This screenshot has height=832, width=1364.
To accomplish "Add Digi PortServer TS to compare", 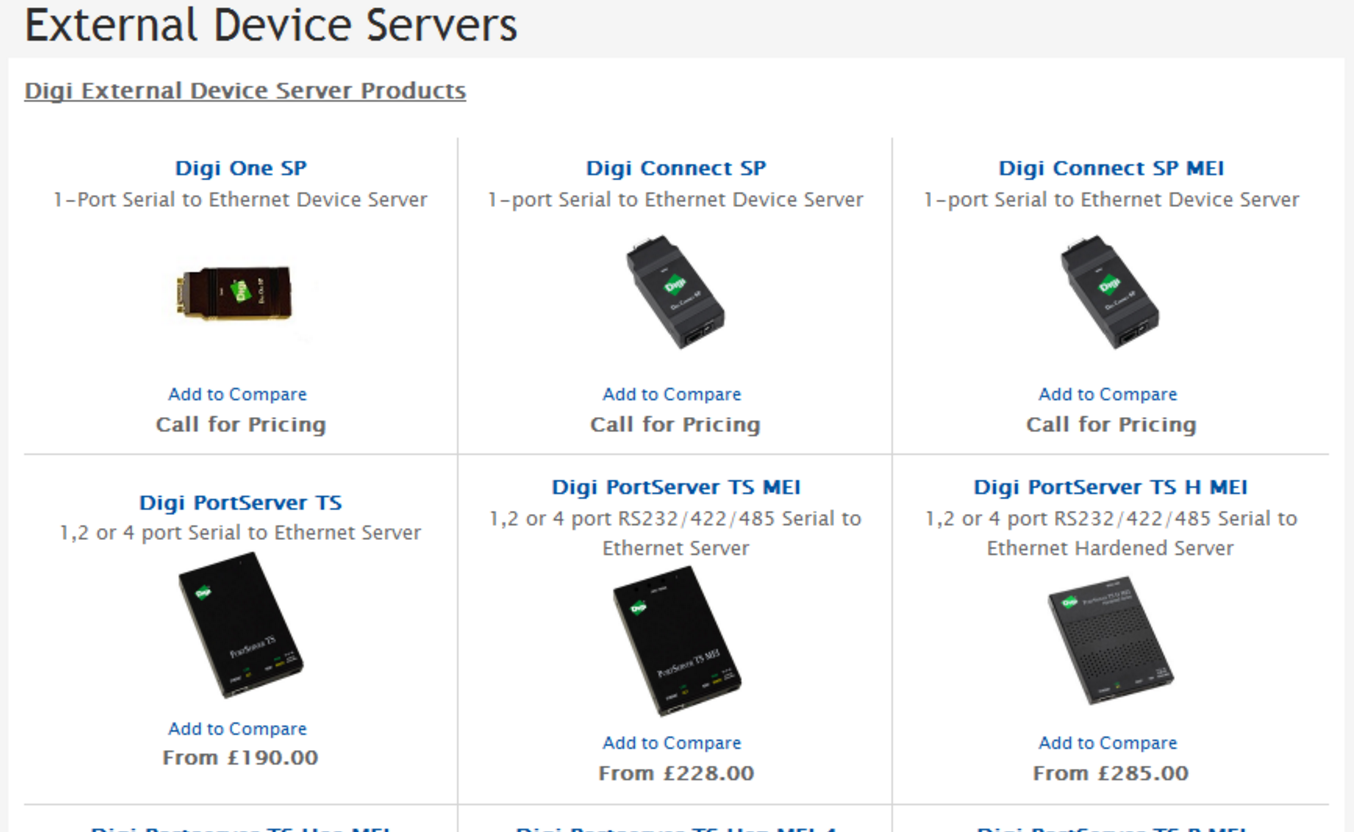I will 237,729.
